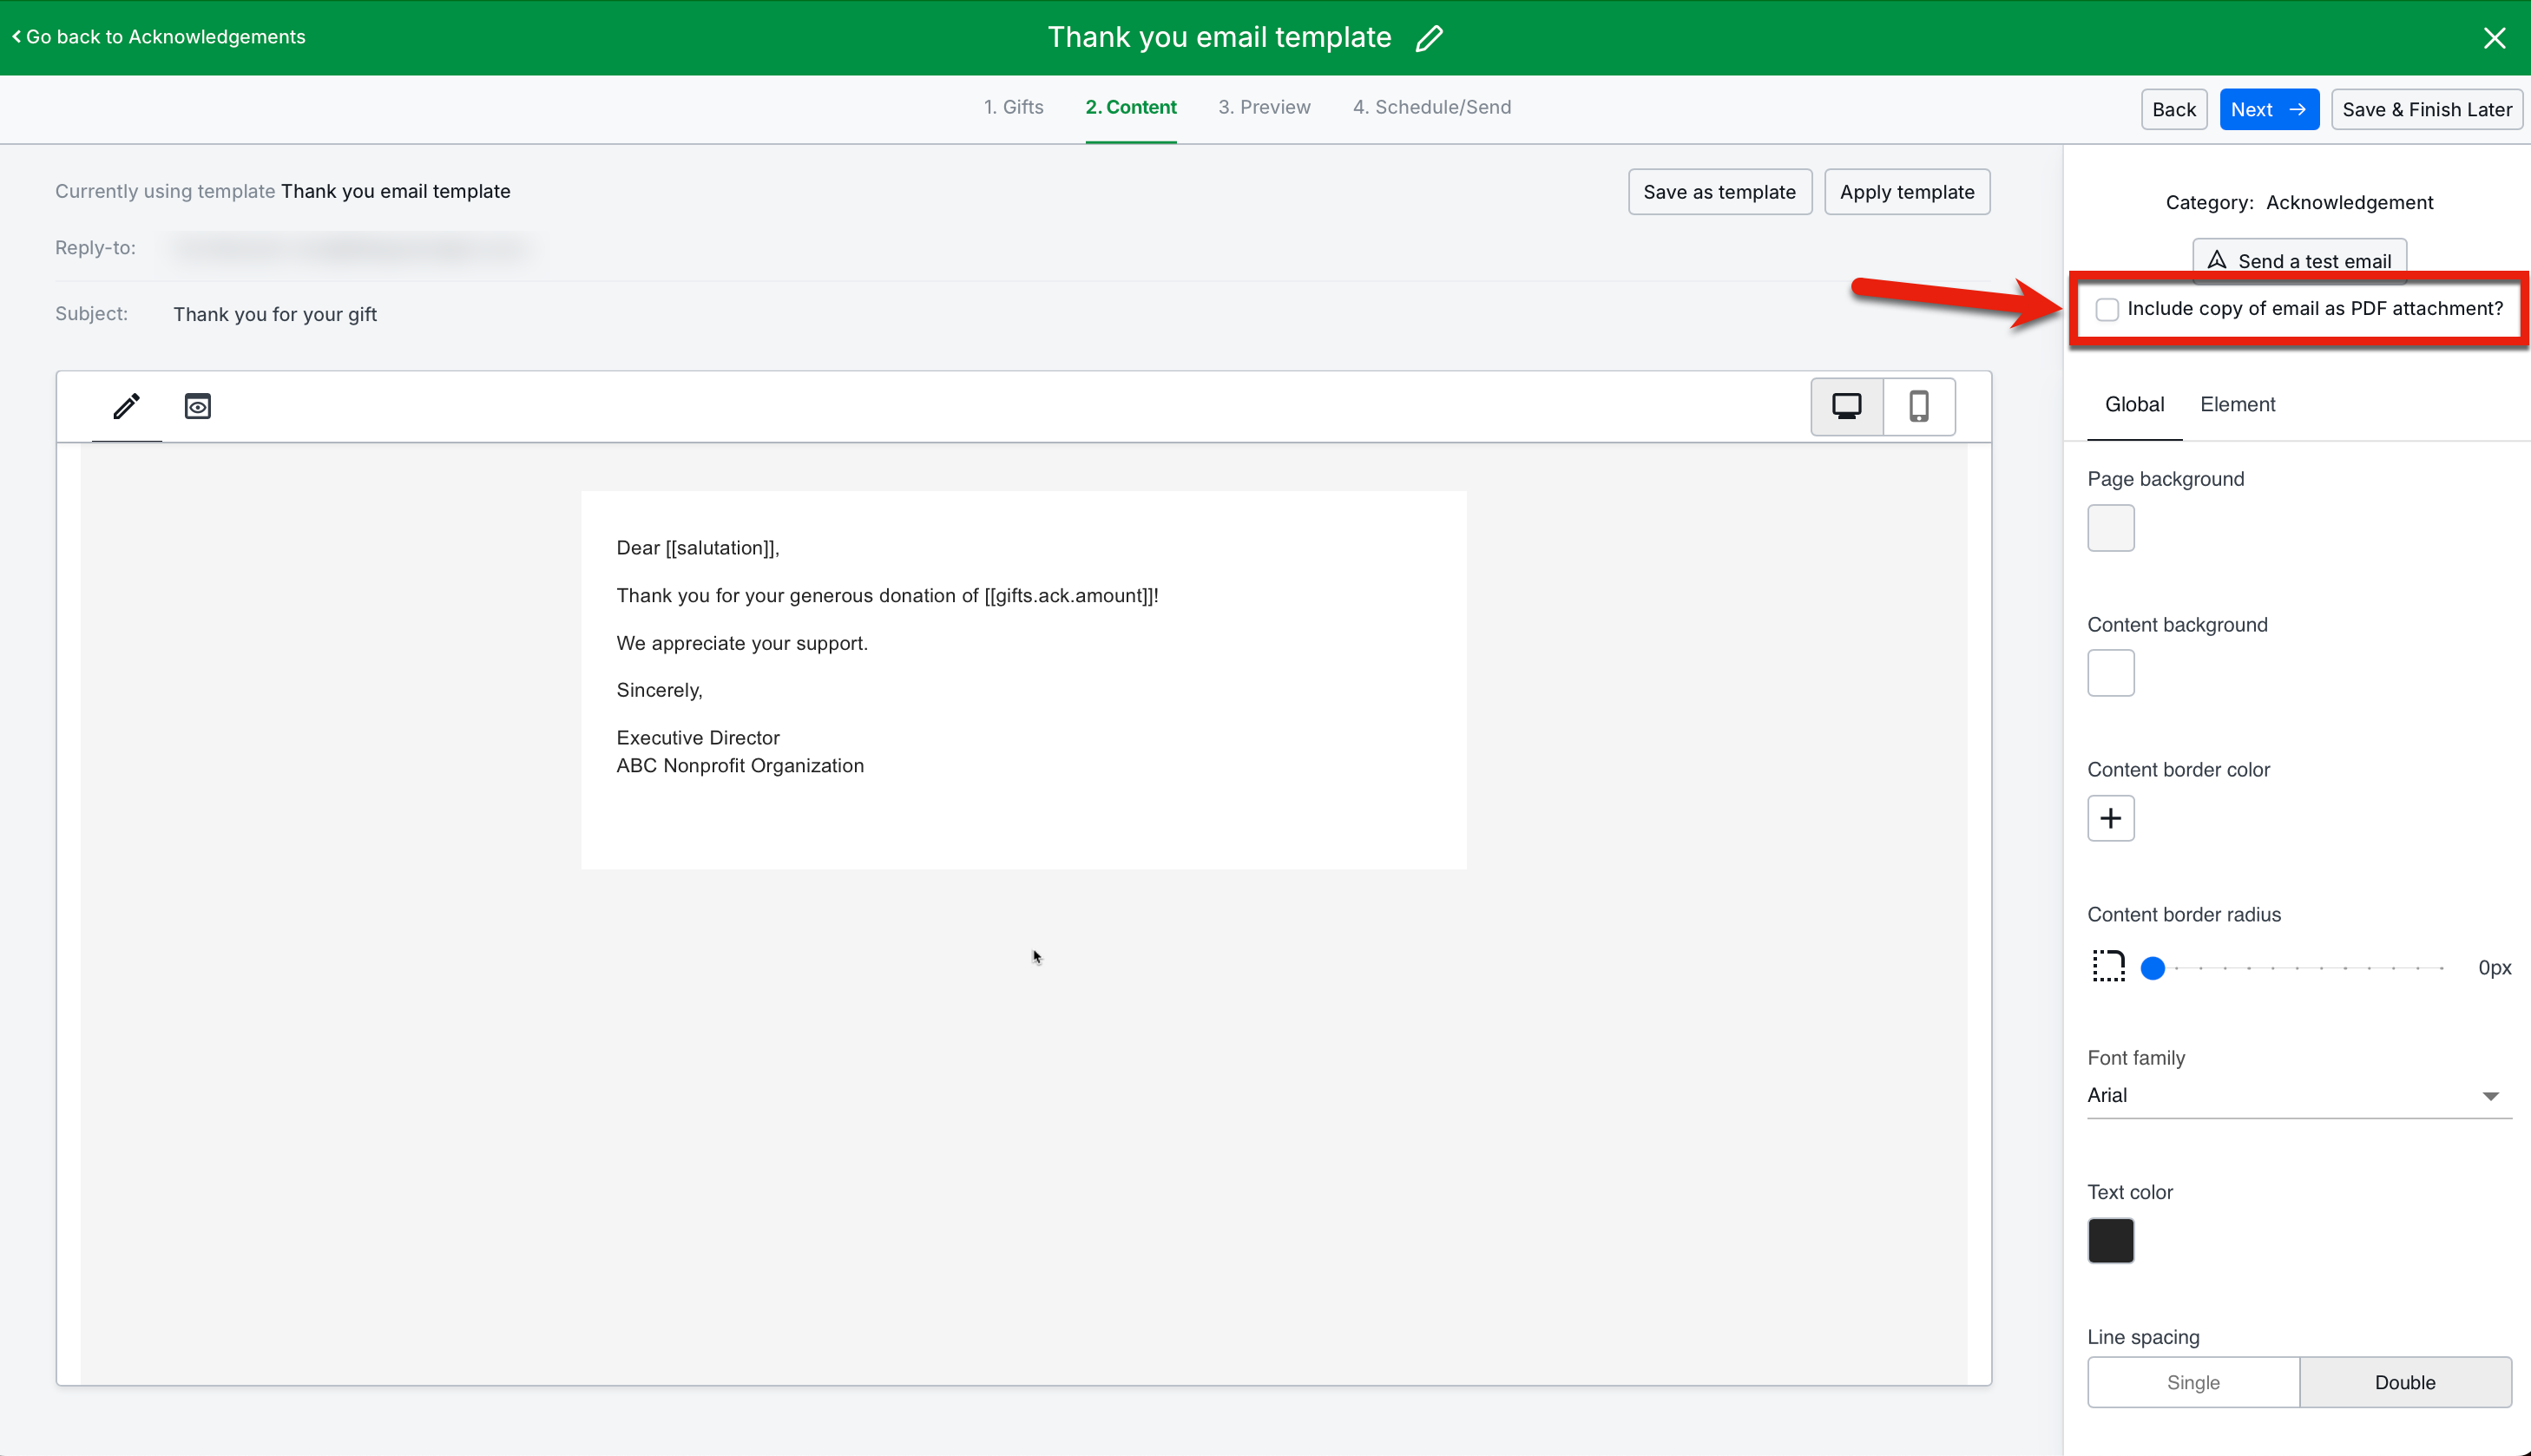The width and height of the screenshot is (2531, 1456).
Task: Click Apply template button
Action: 1906,192
